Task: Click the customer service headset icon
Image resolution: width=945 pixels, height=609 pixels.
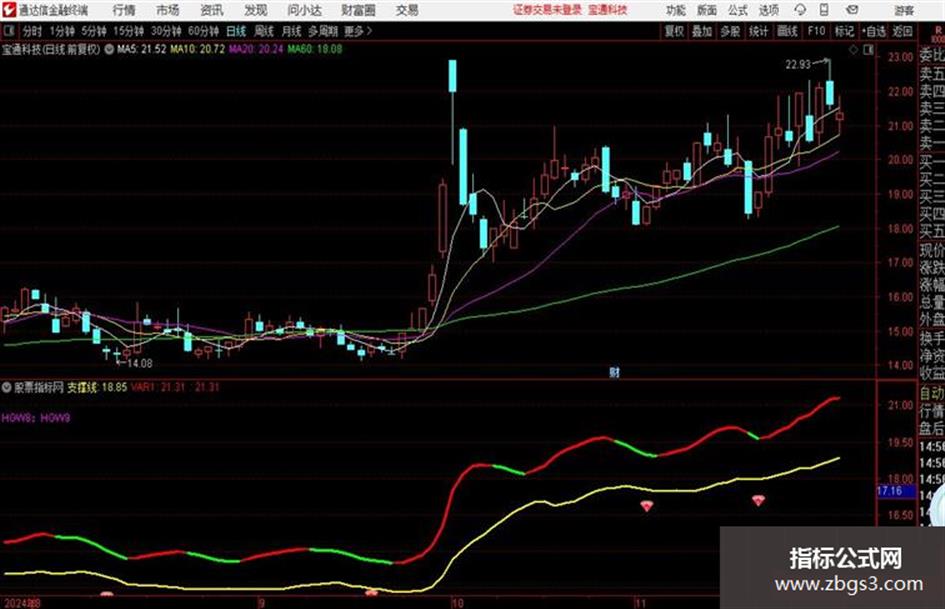Action: 800,10
